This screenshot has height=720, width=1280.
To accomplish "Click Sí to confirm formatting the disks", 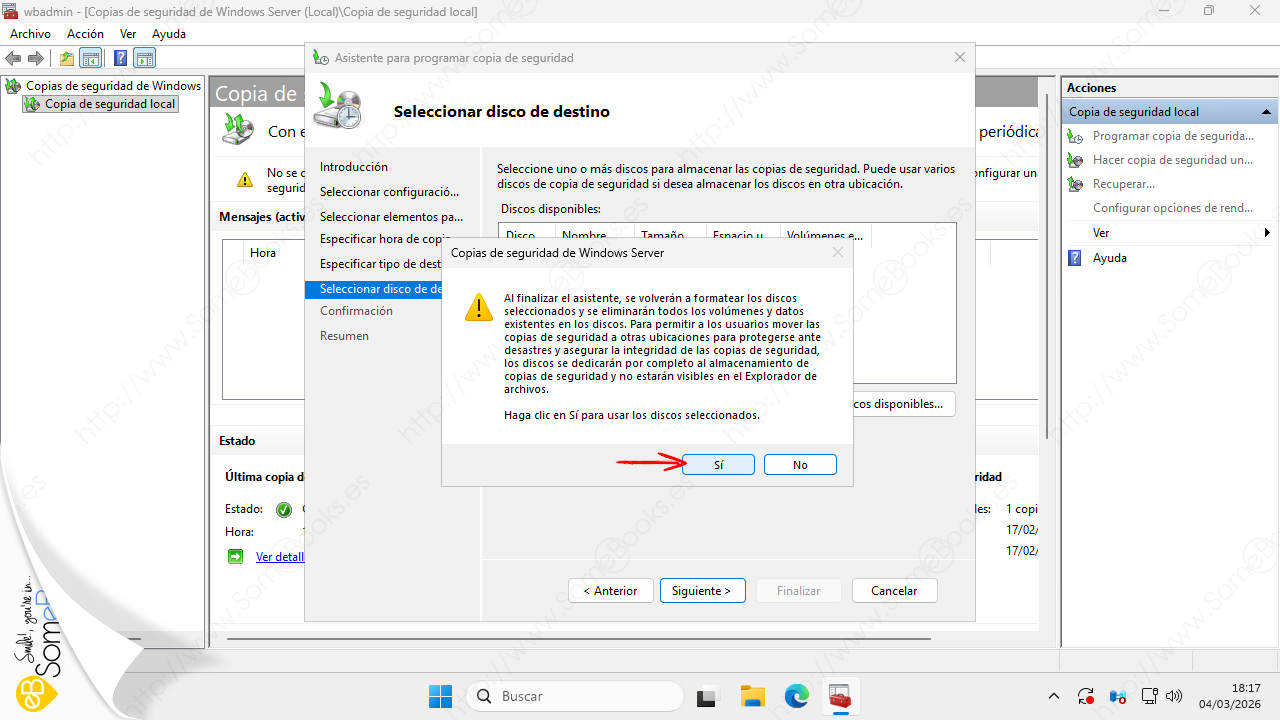I will click(718, 465).
